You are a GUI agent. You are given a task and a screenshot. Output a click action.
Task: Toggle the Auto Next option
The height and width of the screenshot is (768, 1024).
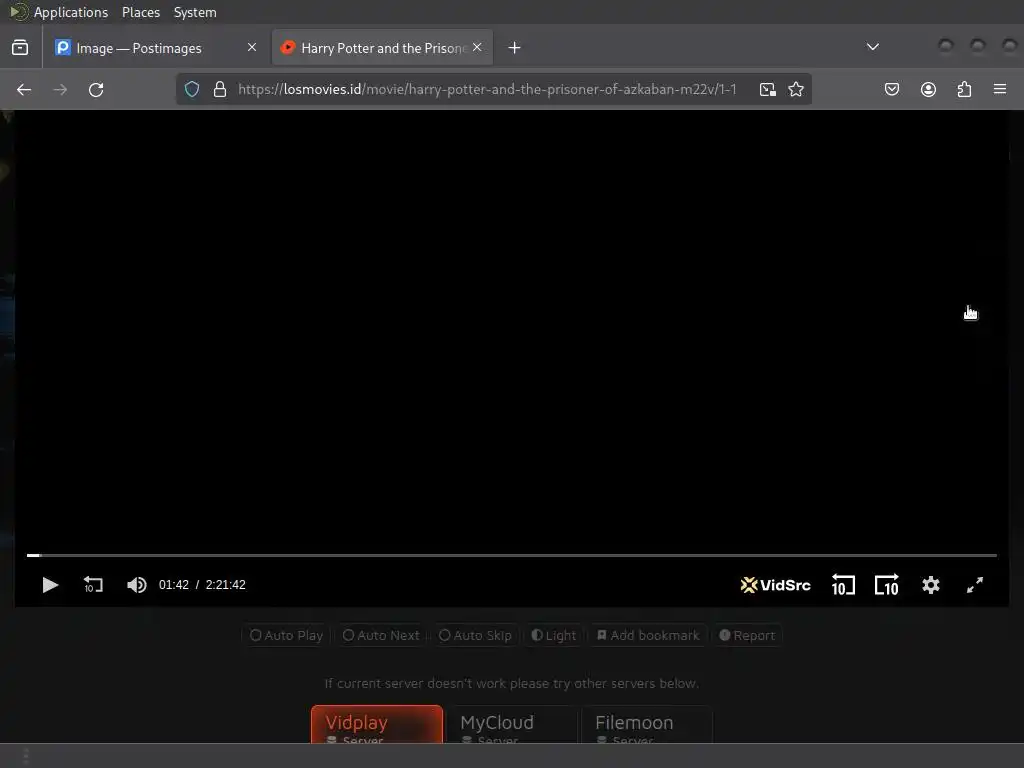pos(381,635)
